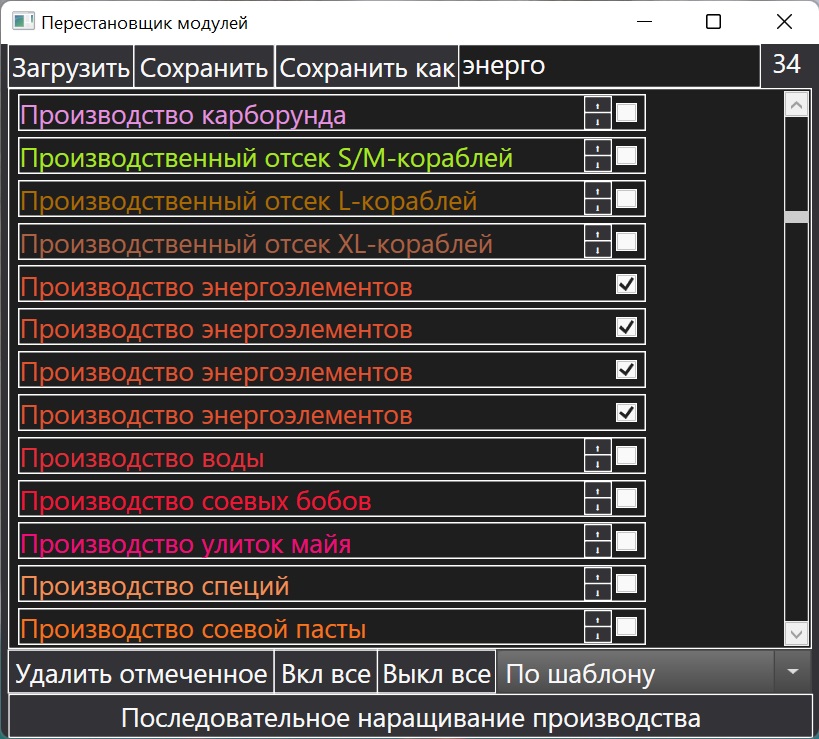
Task: Click the Загрузить button
Action: [71, 68]
